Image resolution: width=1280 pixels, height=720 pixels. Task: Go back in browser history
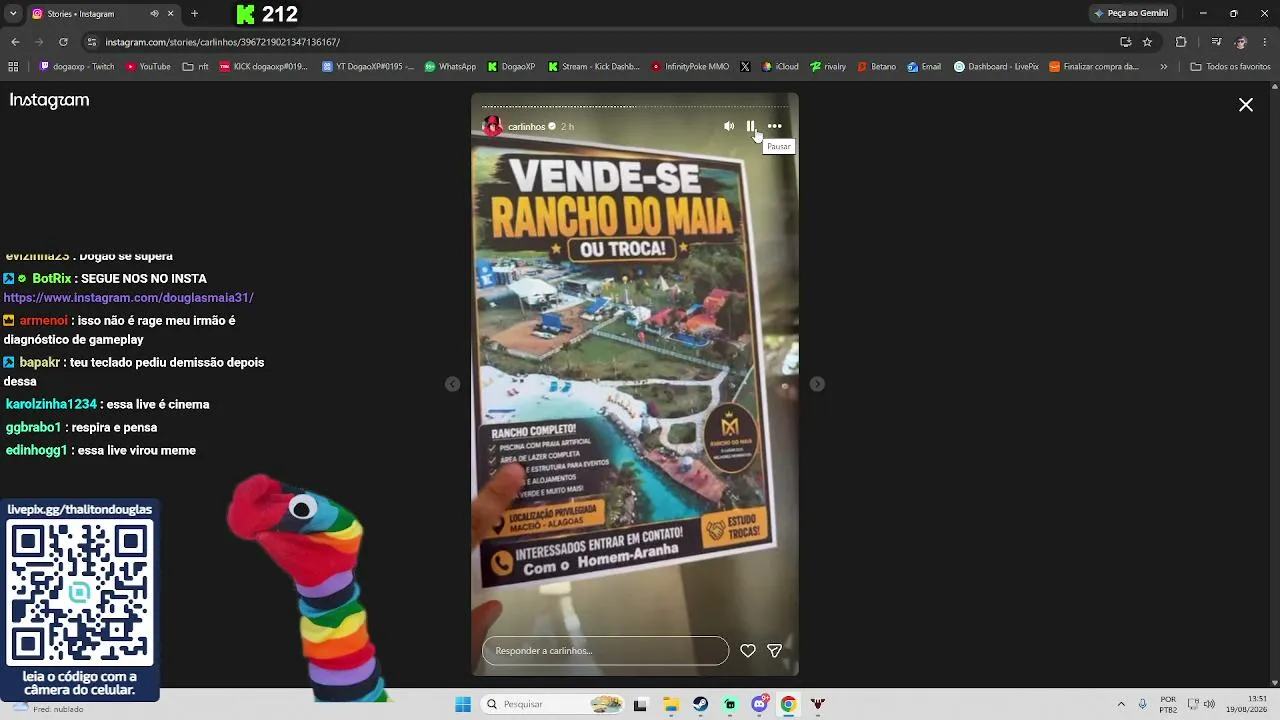[x=15, y=42]
